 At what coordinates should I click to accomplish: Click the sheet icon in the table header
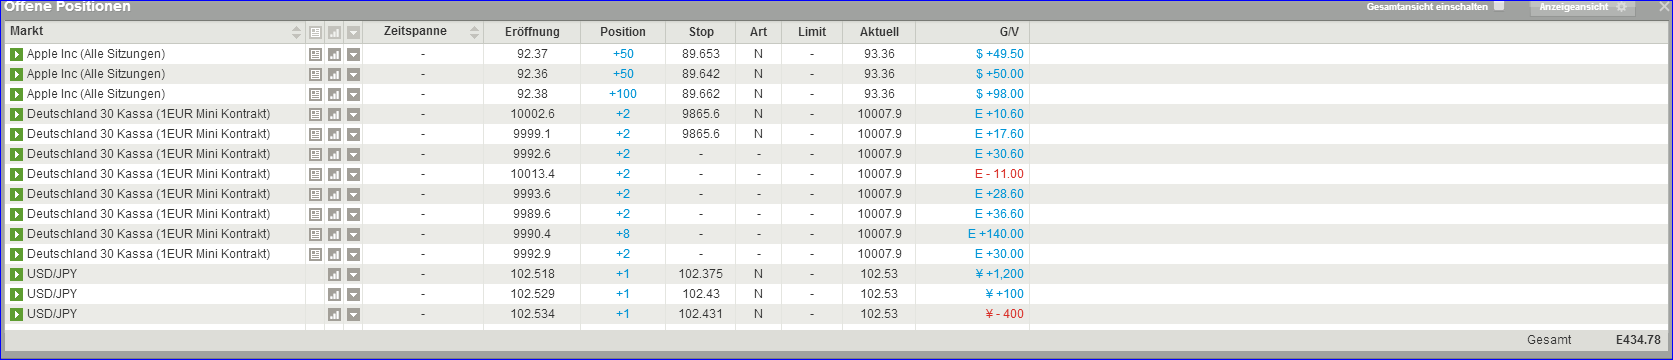315,32
